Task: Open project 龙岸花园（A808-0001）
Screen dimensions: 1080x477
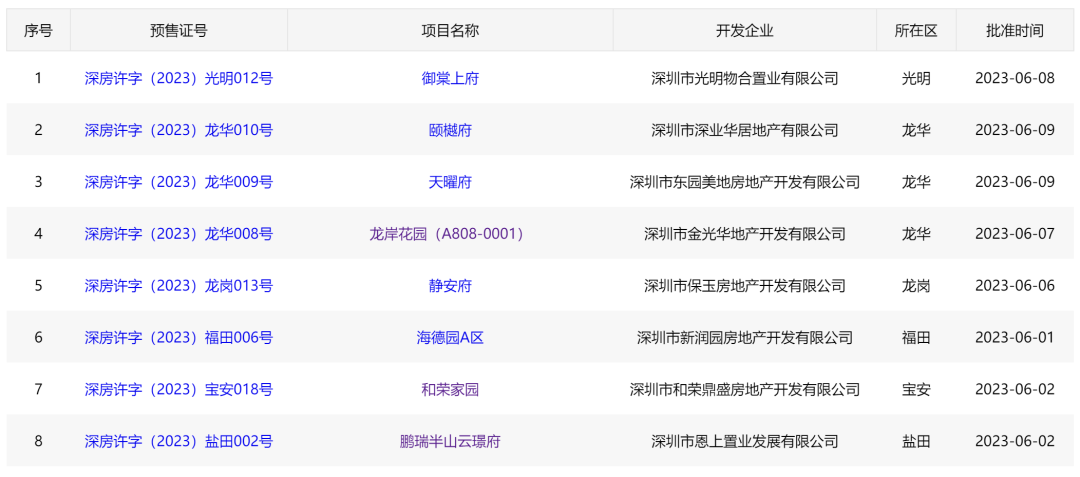Action: click(450, 234)
